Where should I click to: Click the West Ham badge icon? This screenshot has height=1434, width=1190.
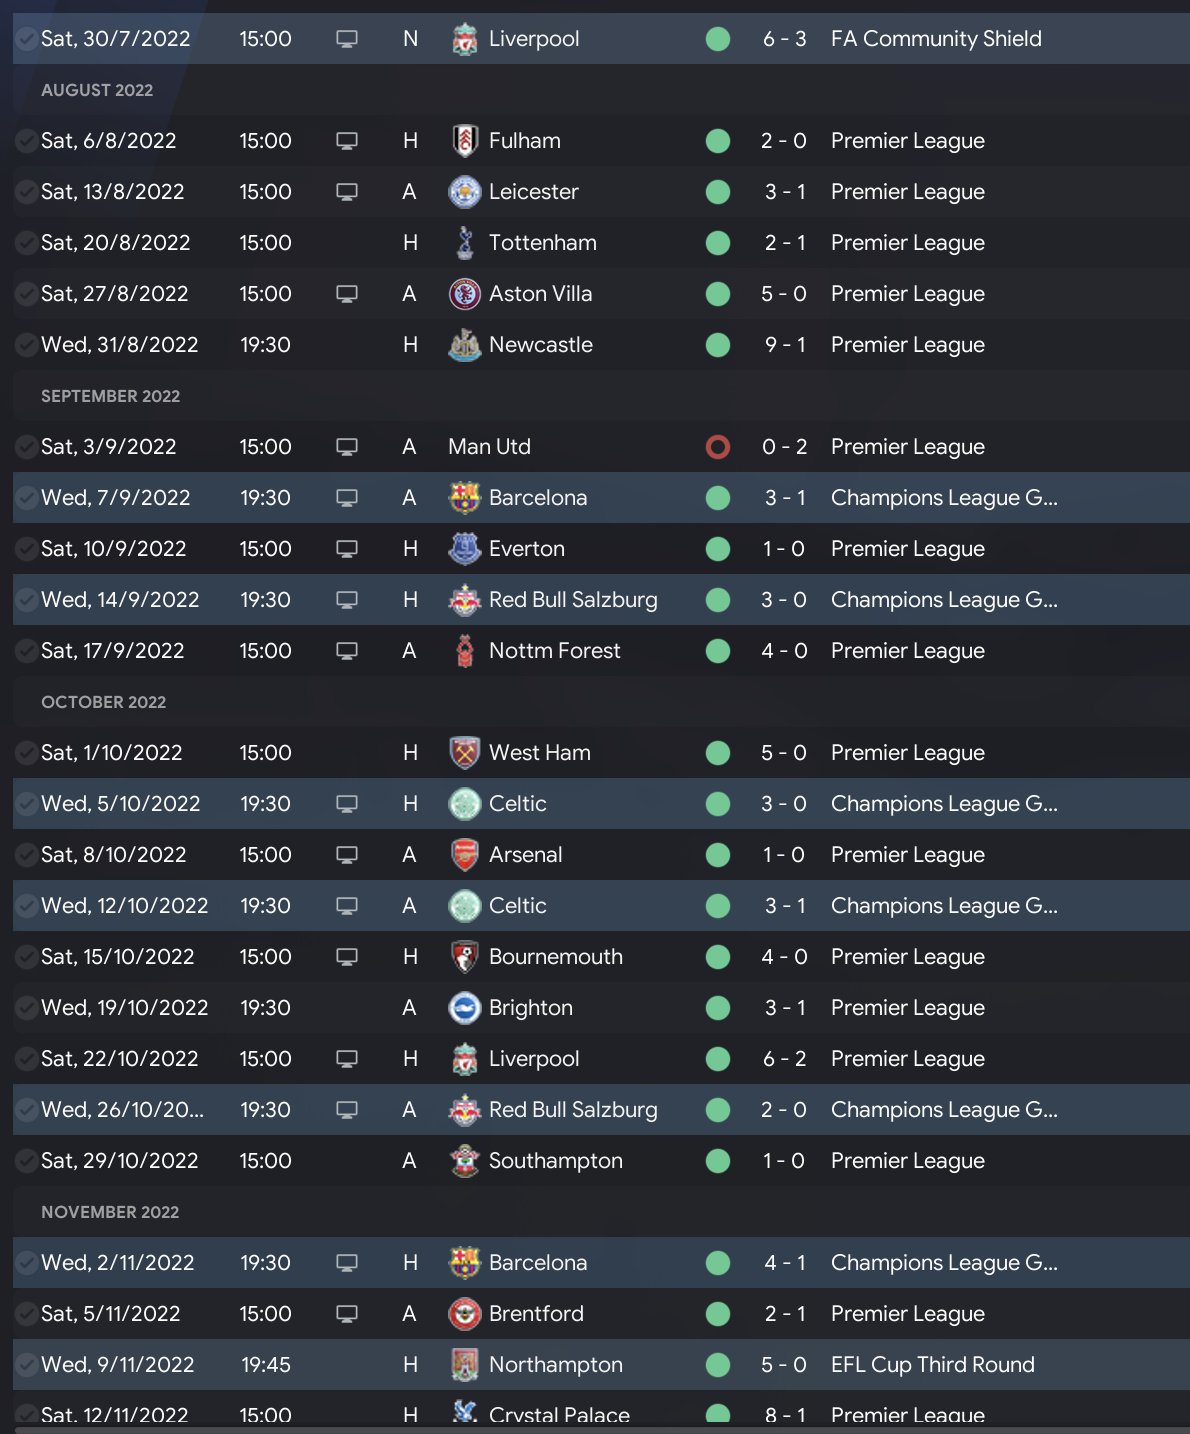465,753
